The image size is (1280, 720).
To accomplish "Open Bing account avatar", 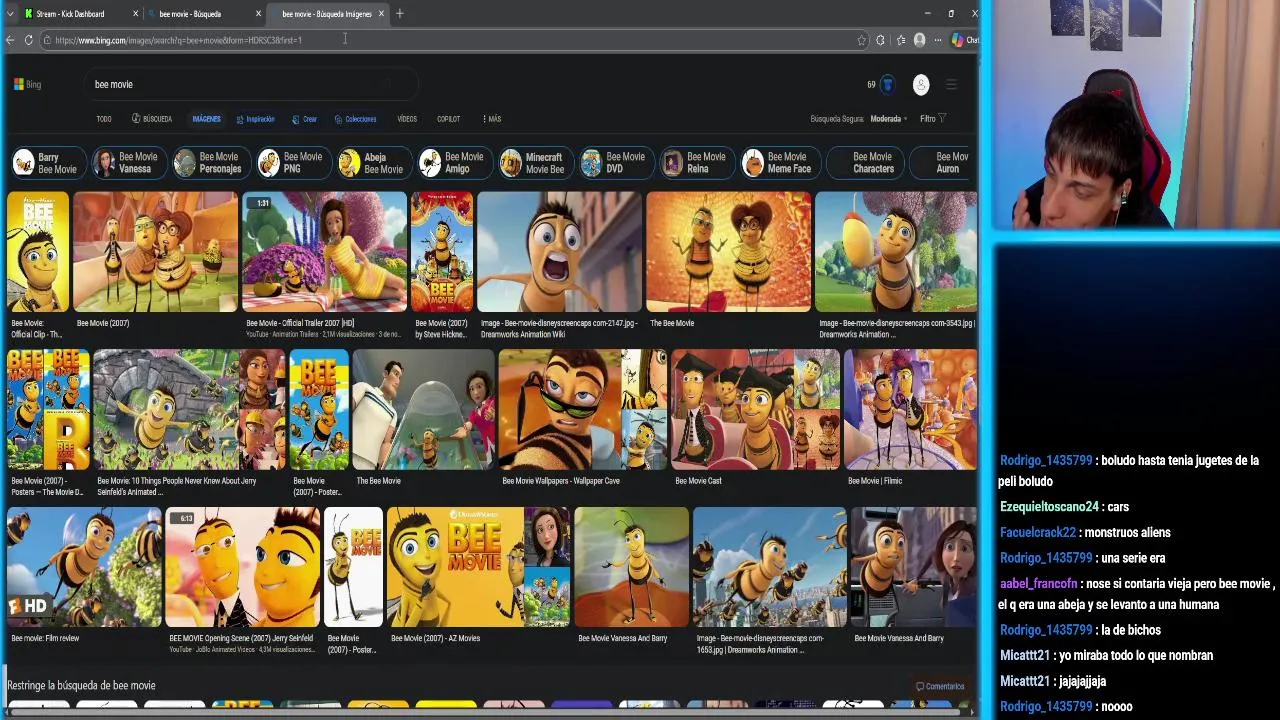I will point(921,85).
